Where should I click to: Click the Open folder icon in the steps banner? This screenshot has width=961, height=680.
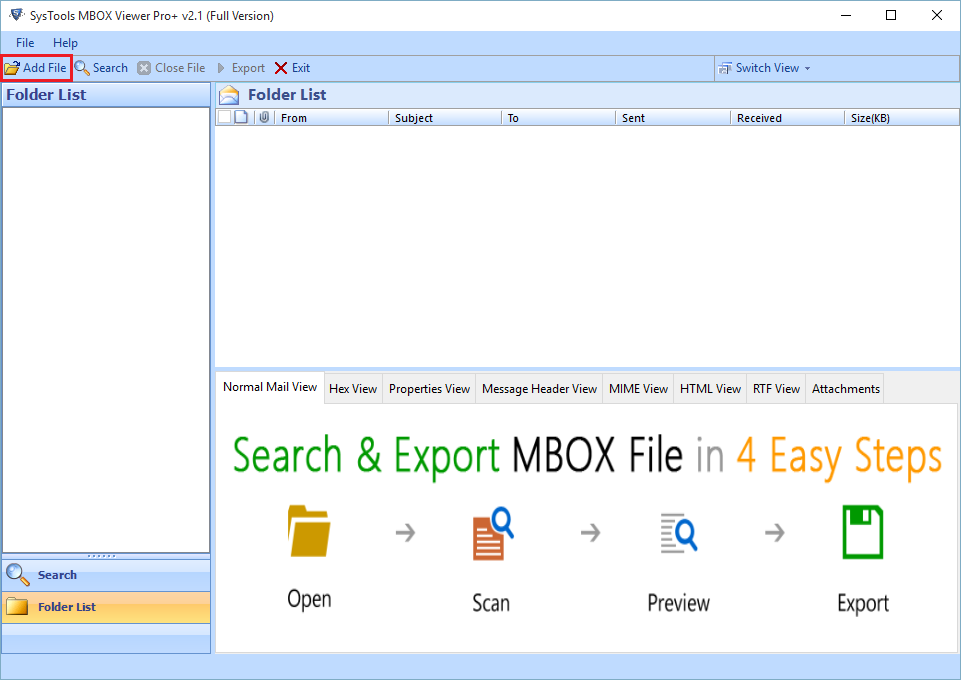coord(309,531)
